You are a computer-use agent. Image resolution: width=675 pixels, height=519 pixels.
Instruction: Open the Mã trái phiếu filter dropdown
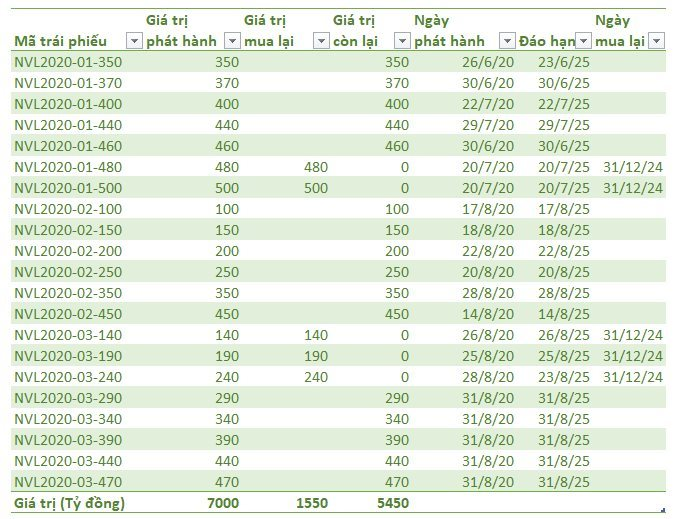(134, 41)
